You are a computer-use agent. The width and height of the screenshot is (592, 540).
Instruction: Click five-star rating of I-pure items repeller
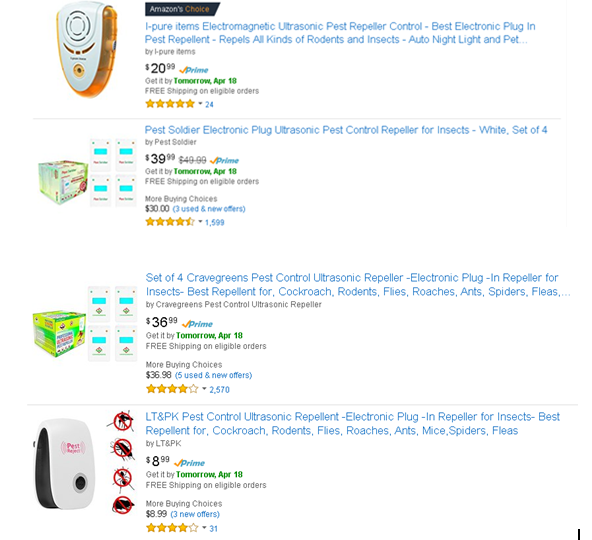(x=170, y=103)
